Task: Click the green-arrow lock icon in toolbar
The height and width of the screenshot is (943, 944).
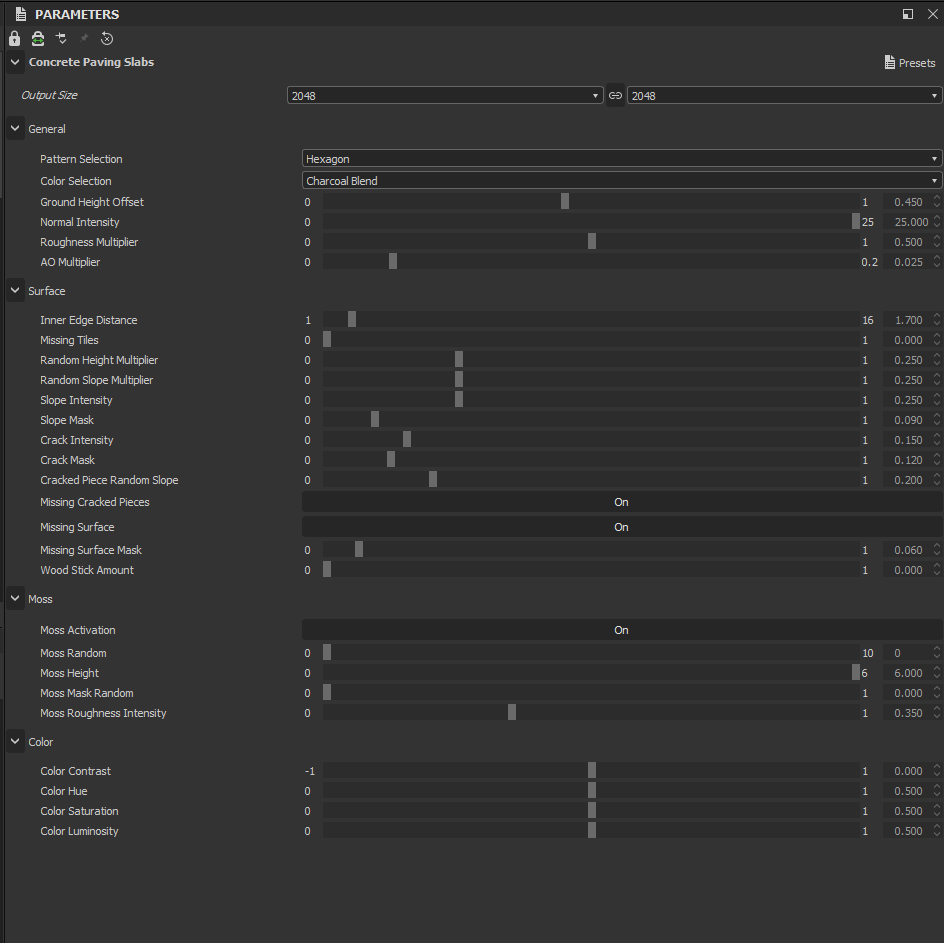Action: 38,39
